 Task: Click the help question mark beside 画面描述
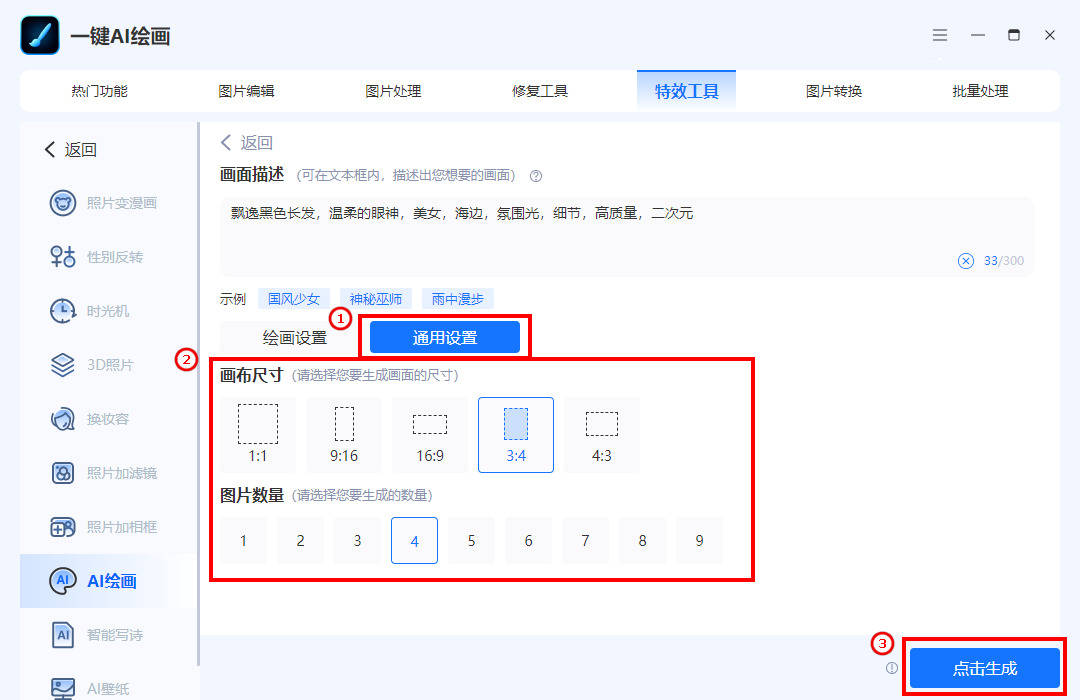click(x=536, y=176)
